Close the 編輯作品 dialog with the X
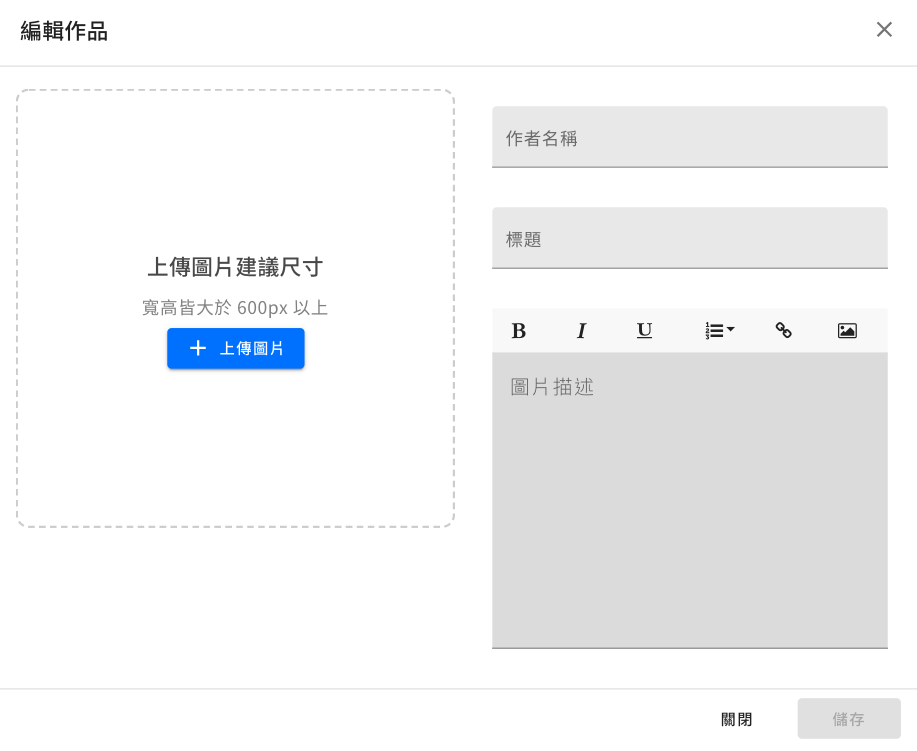This screenshot has height=751, width=917. pyautogui.click(x=884, y=30)
